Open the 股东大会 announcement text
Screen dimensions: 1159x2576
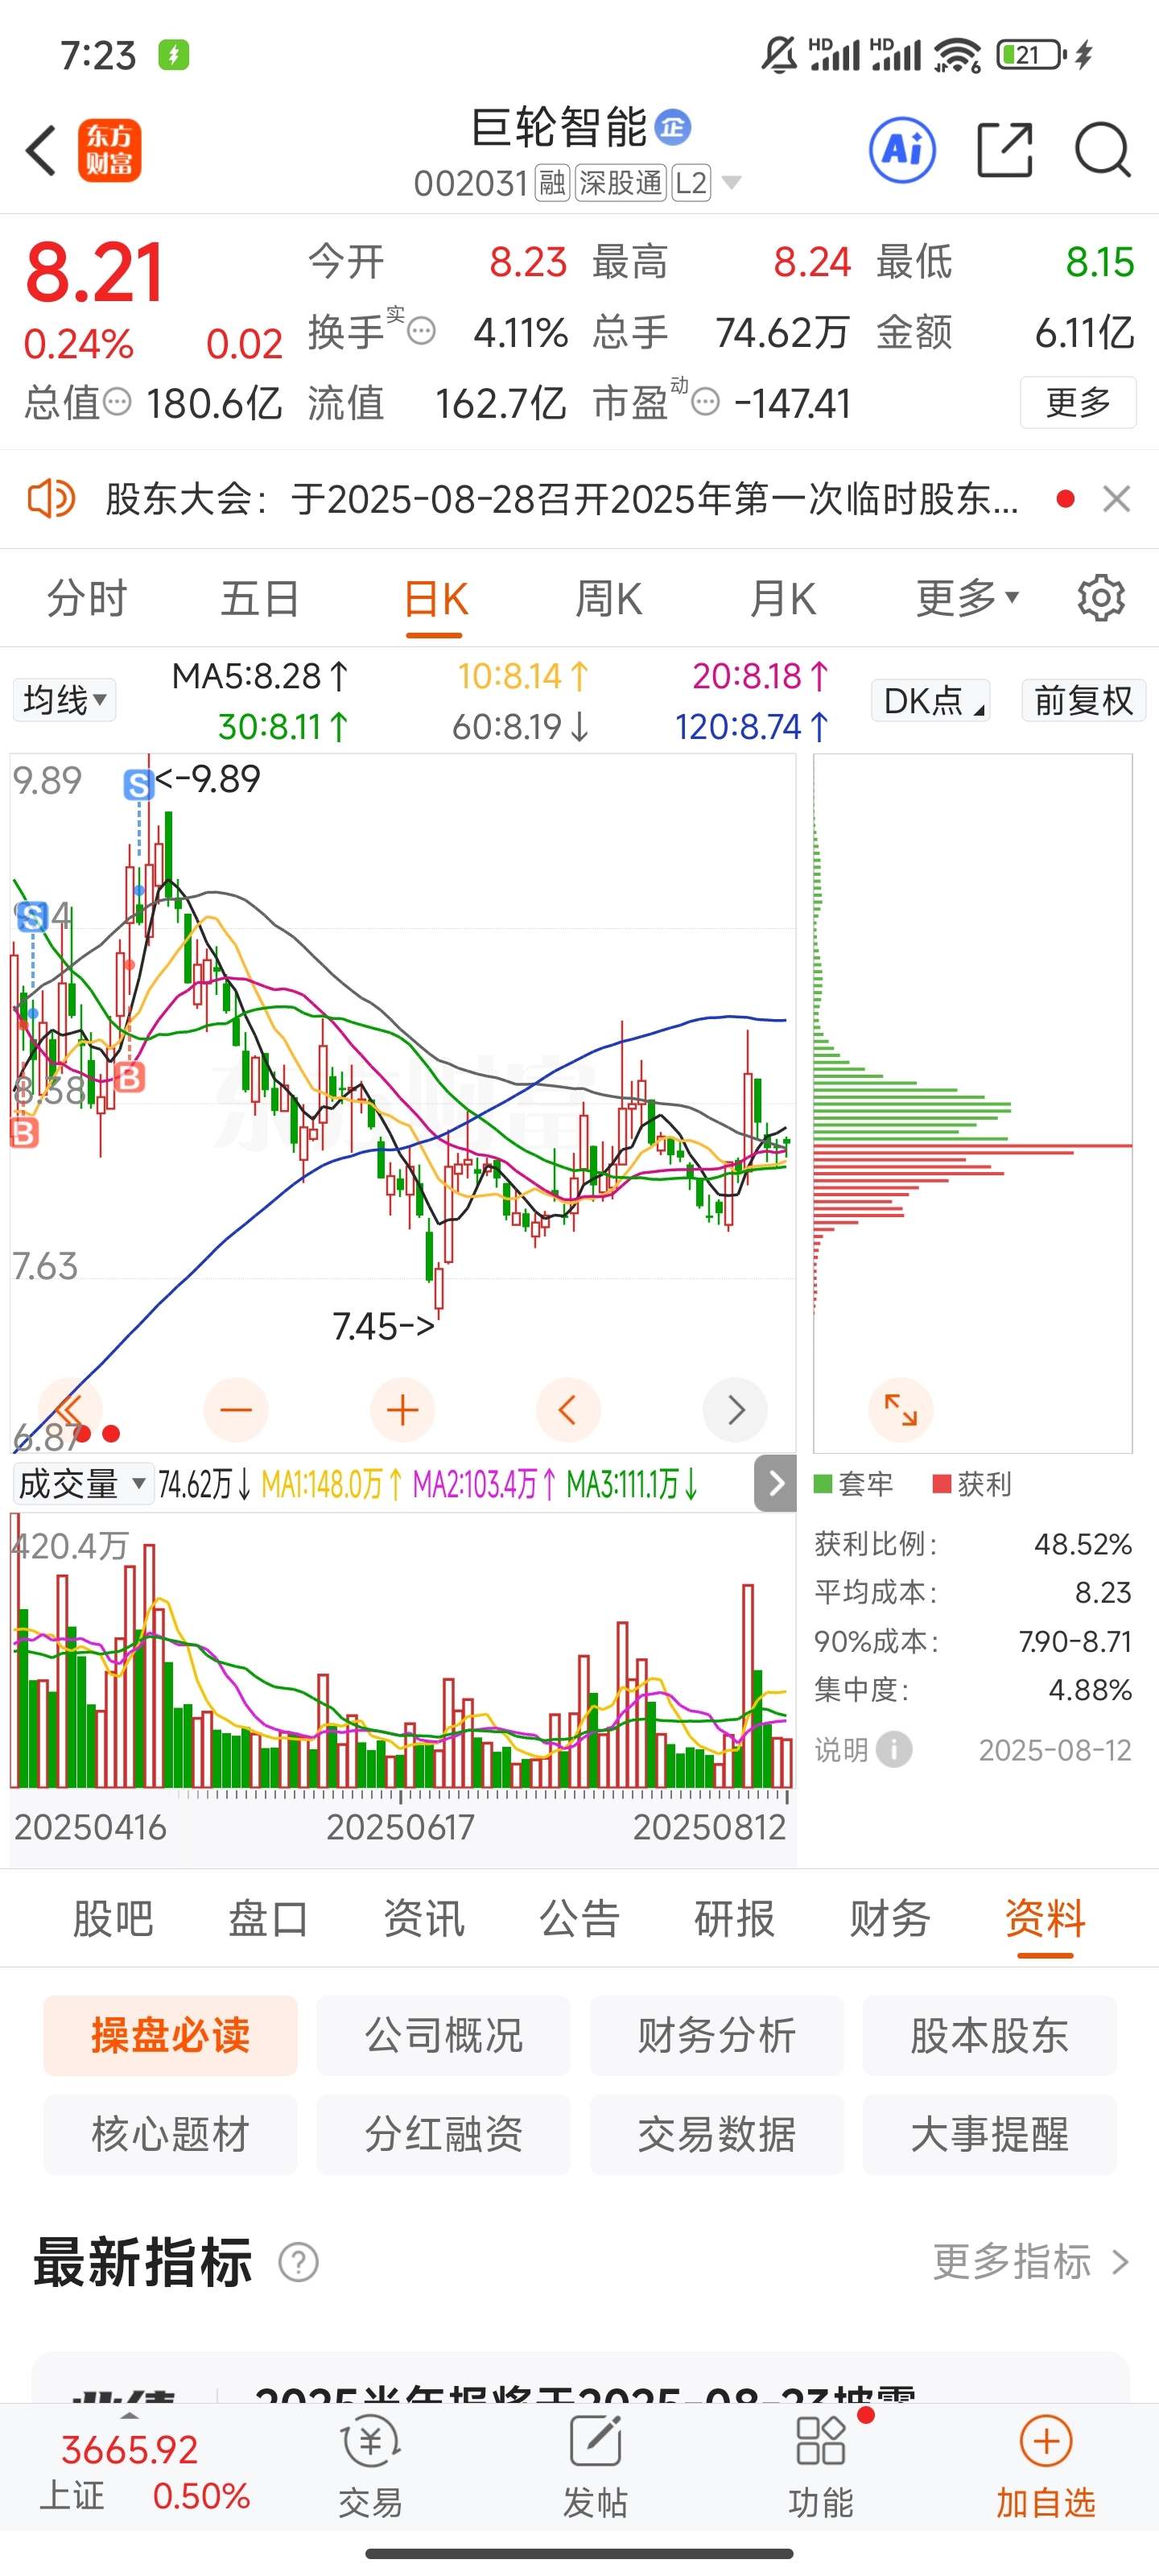pyautogui.click(x=562, y=498)
